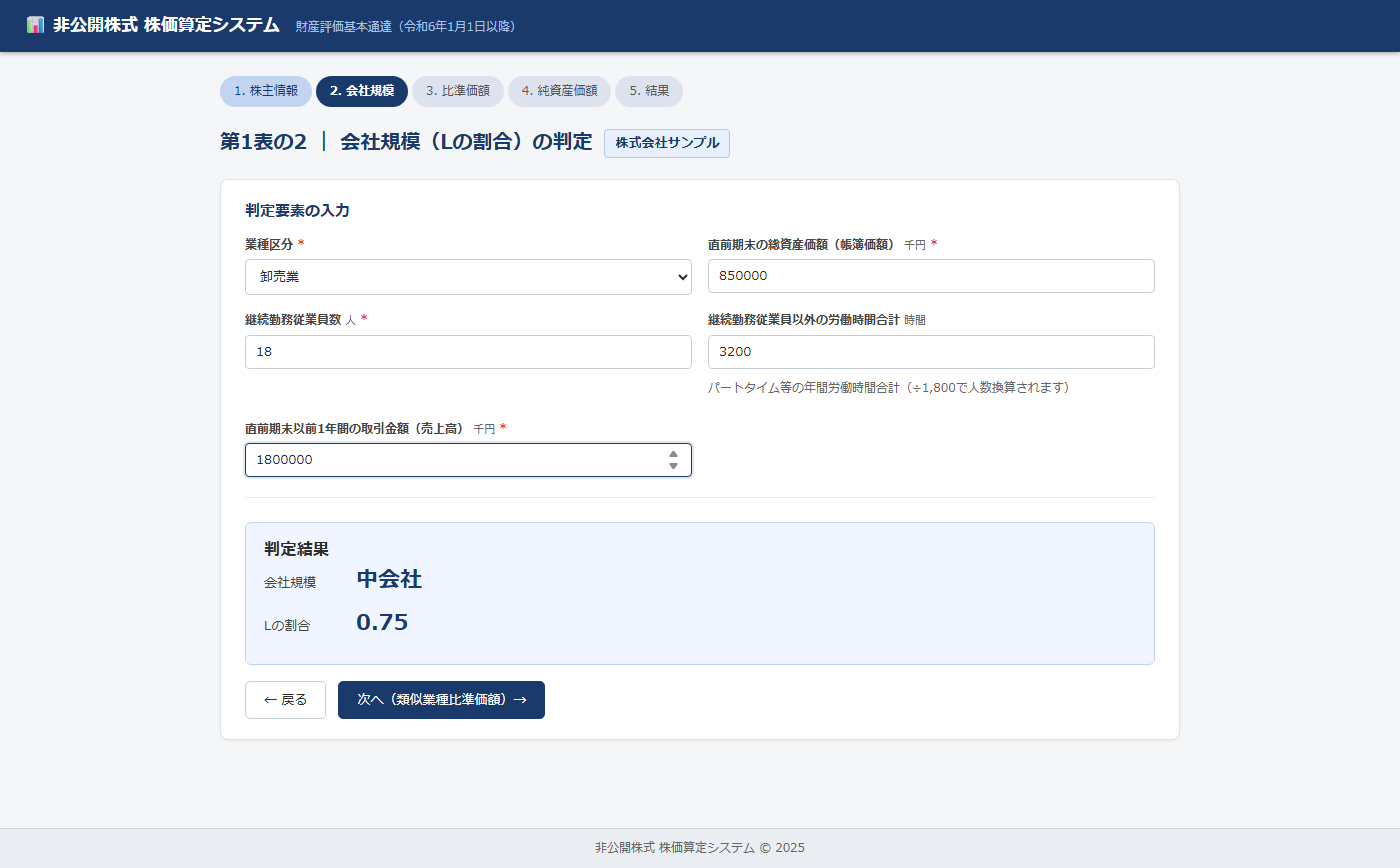Focus the 総資産価額 field containing 850000
Image resolution: width=1400 pixels, height=868 pixels.
click(931, 276)
